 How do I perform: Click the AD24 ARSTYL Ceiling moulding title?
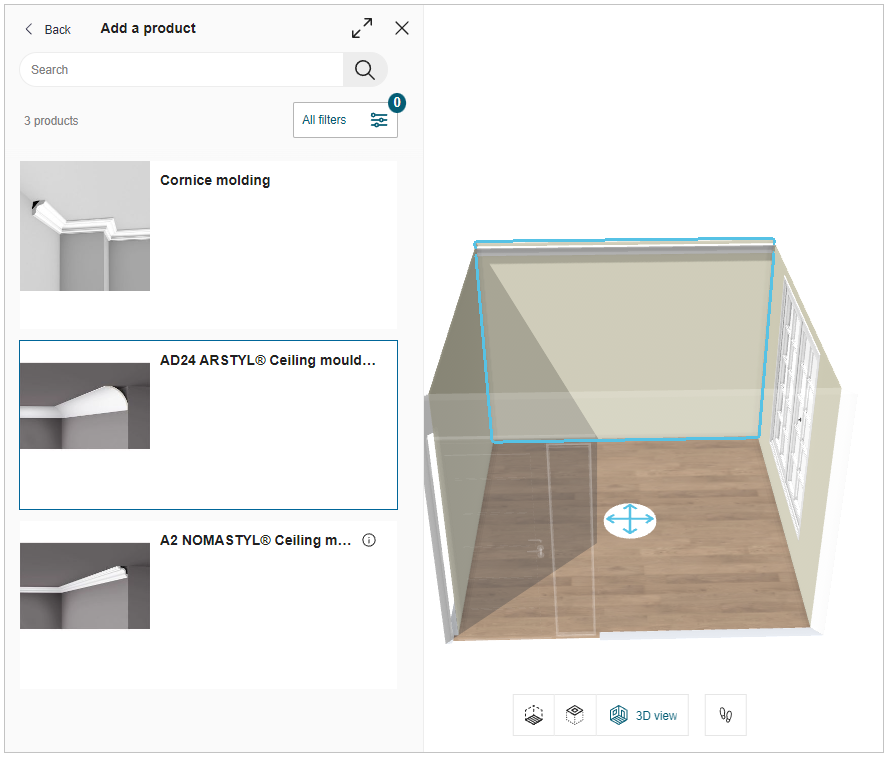pyautogui.click(x=267, y=361)
